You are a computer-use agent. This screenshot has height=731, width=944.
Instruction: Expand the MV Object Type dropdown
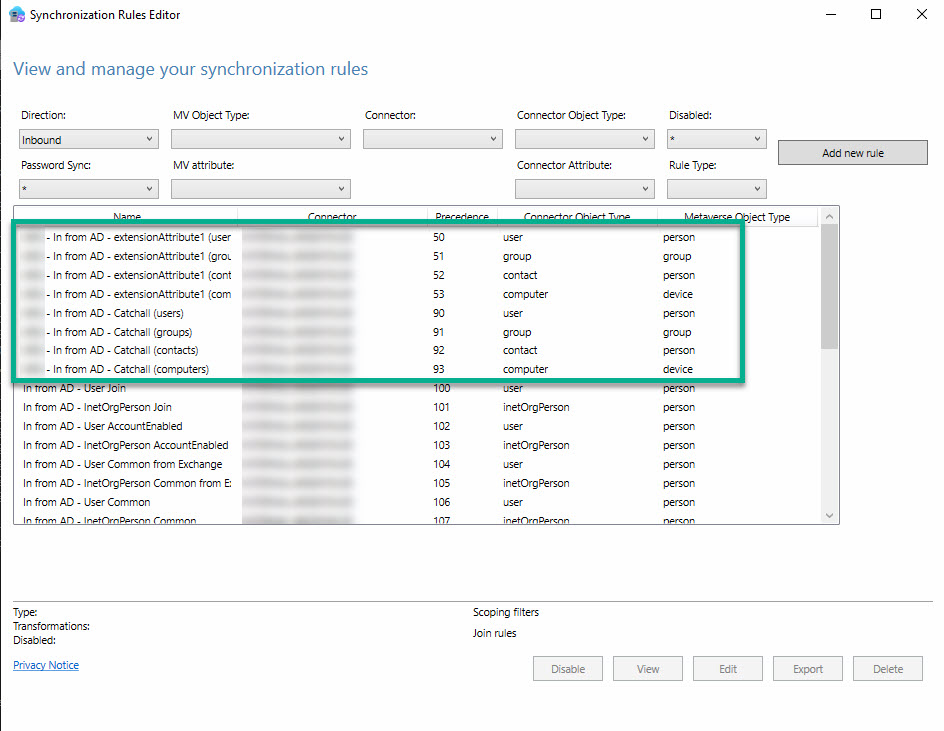(x=260, y=140)
